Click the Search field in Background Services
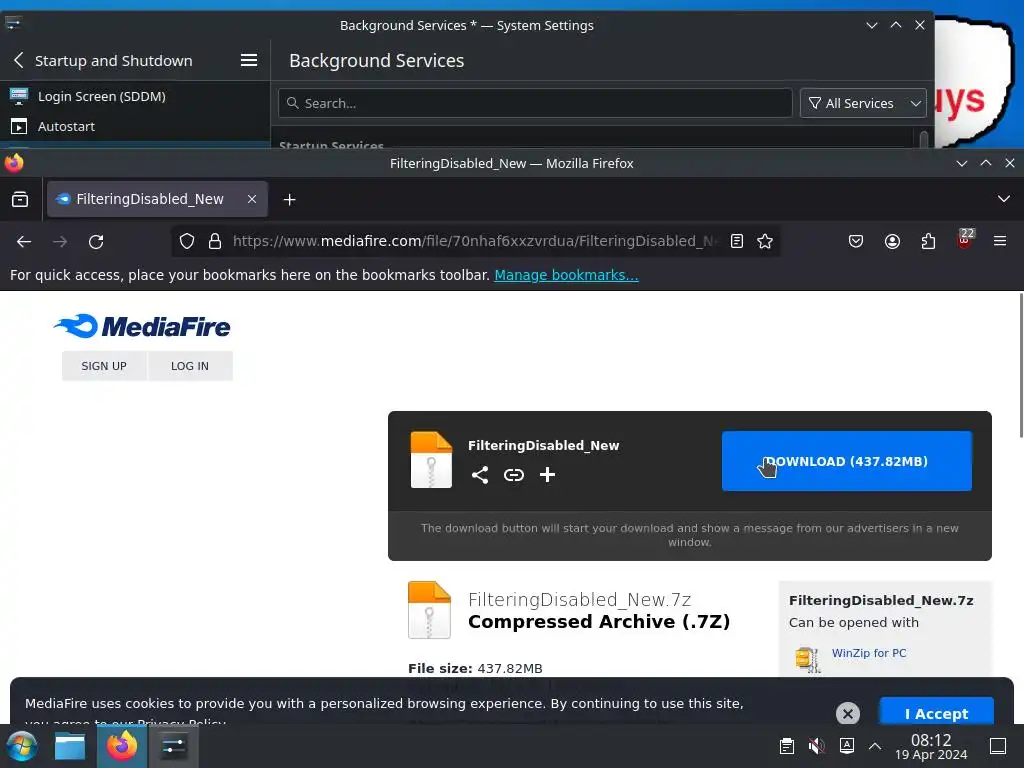The image size is (1024, 768). coord(535,103)
